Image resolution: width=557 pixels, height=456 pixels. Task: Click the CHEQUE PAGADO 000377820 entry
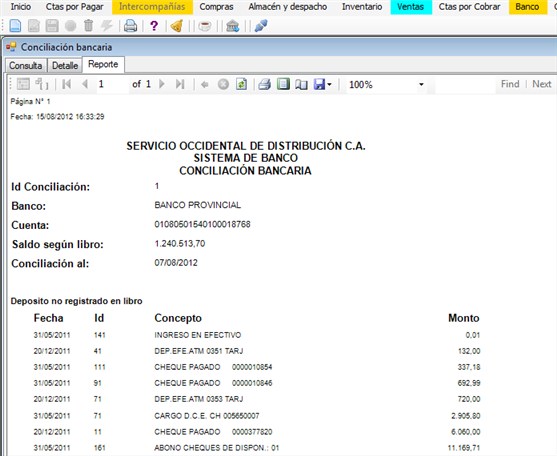[x=213, y=432]
